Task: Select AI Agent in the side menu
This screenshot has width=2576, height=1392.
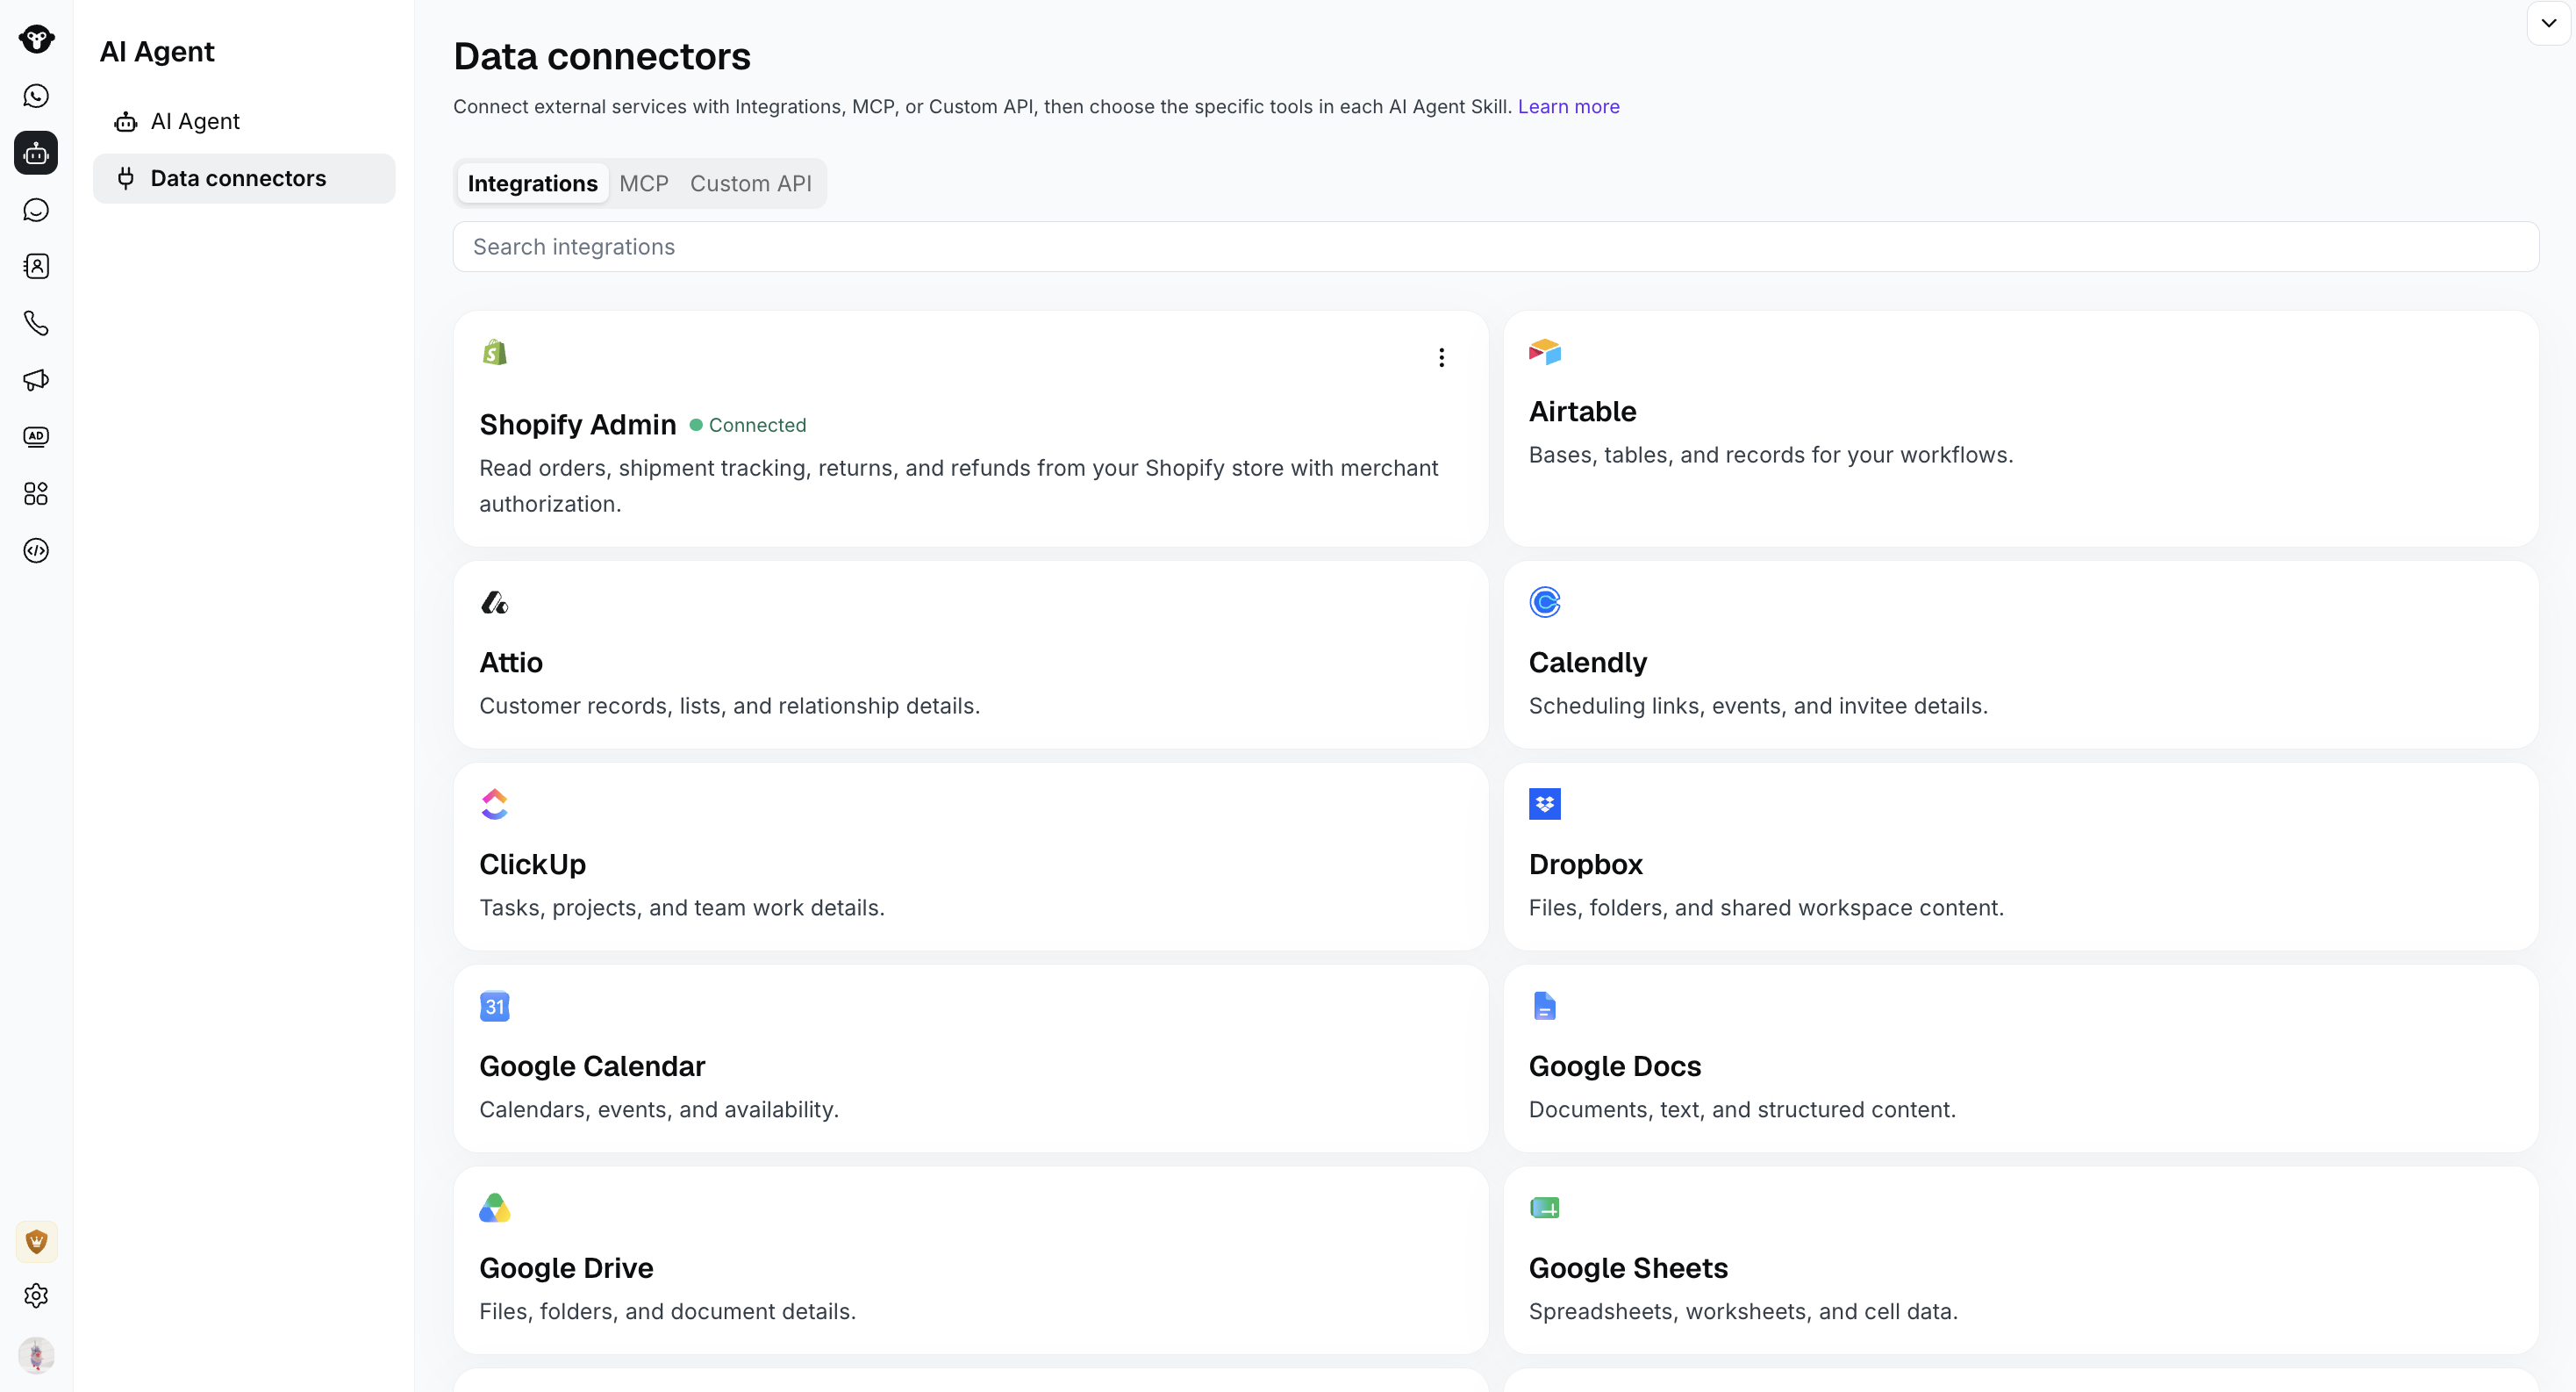Action: point(245,121)
